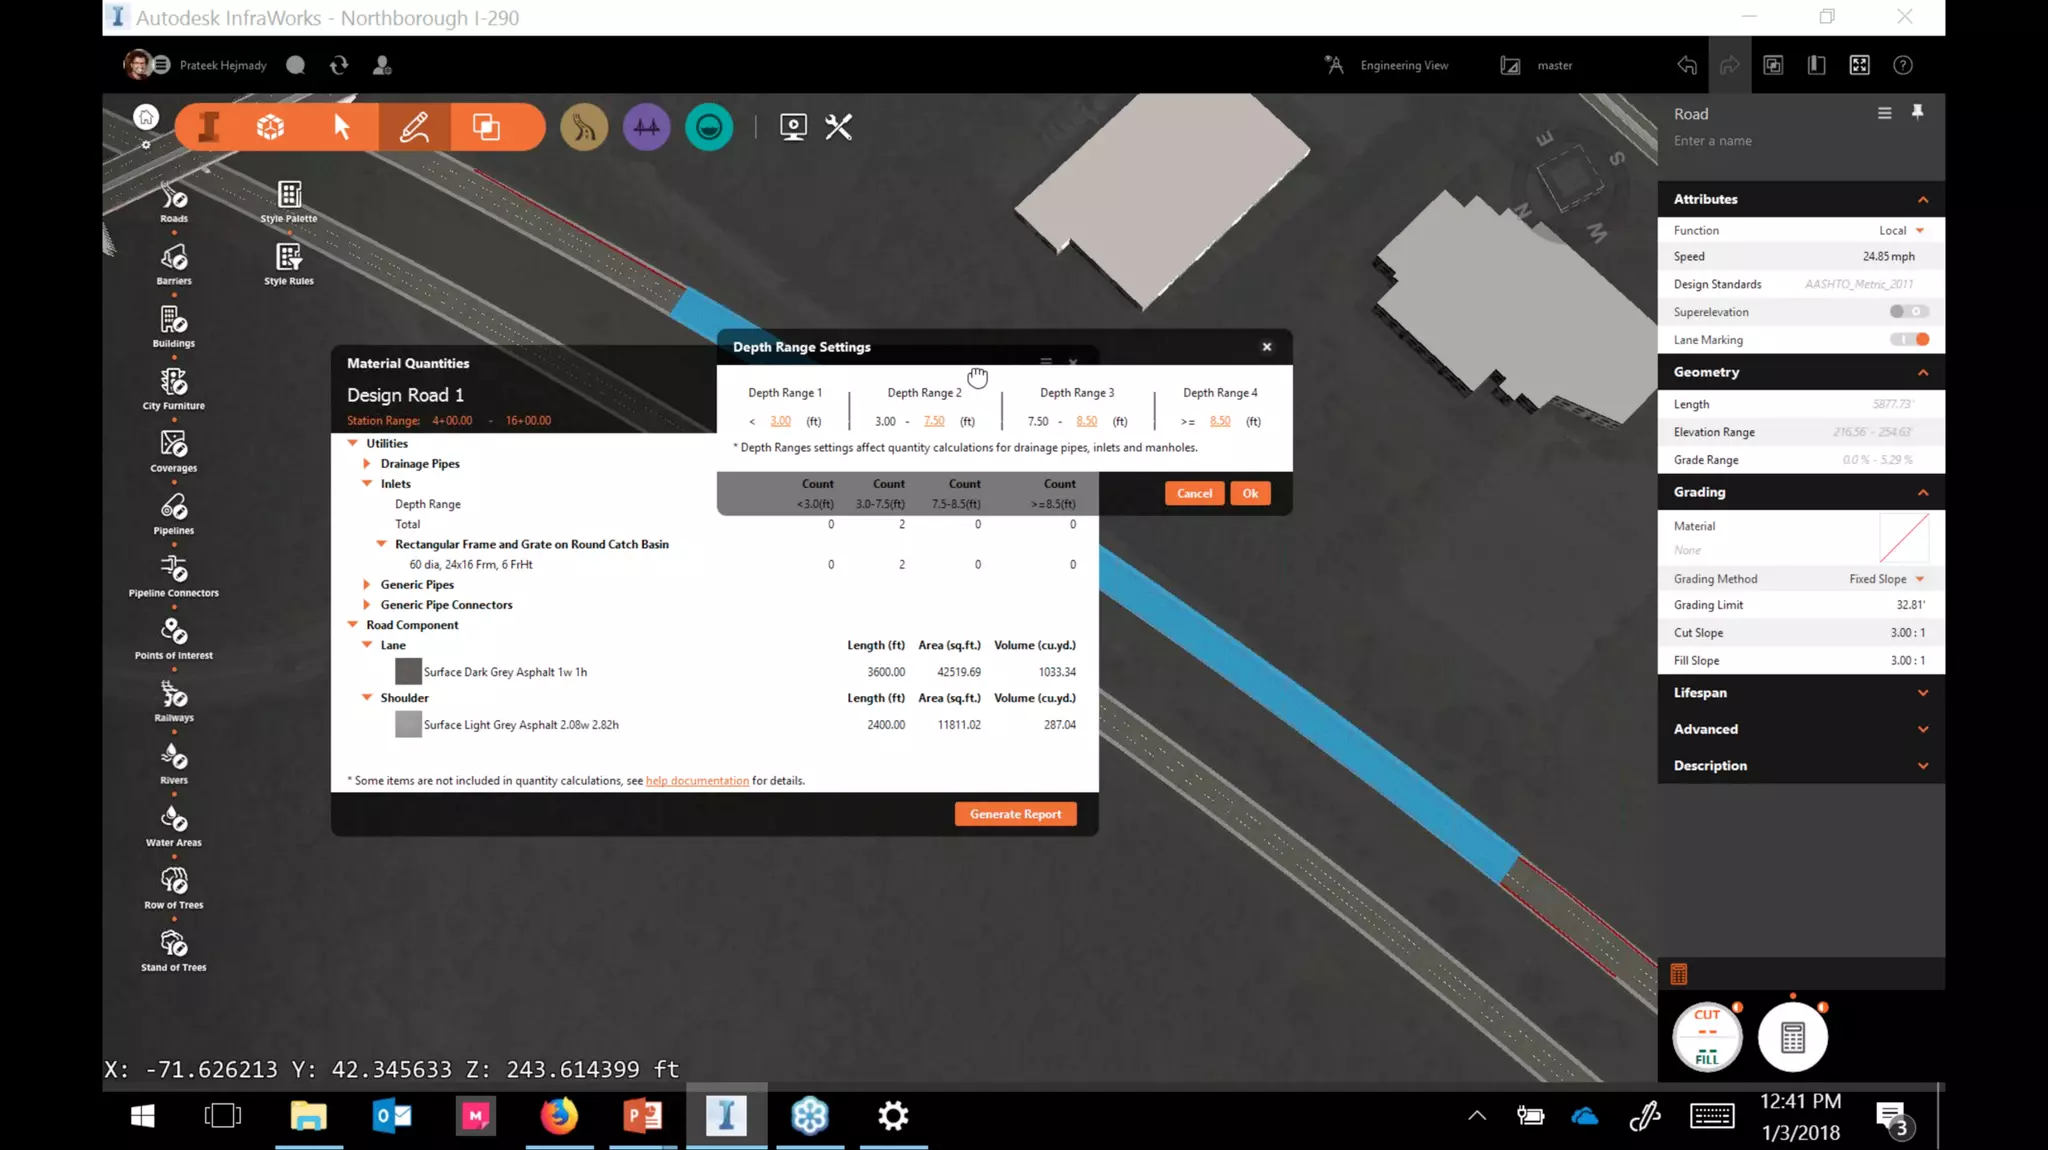
Task: Open the calculator quantities round button
Action: (x=1793, y=1037)
